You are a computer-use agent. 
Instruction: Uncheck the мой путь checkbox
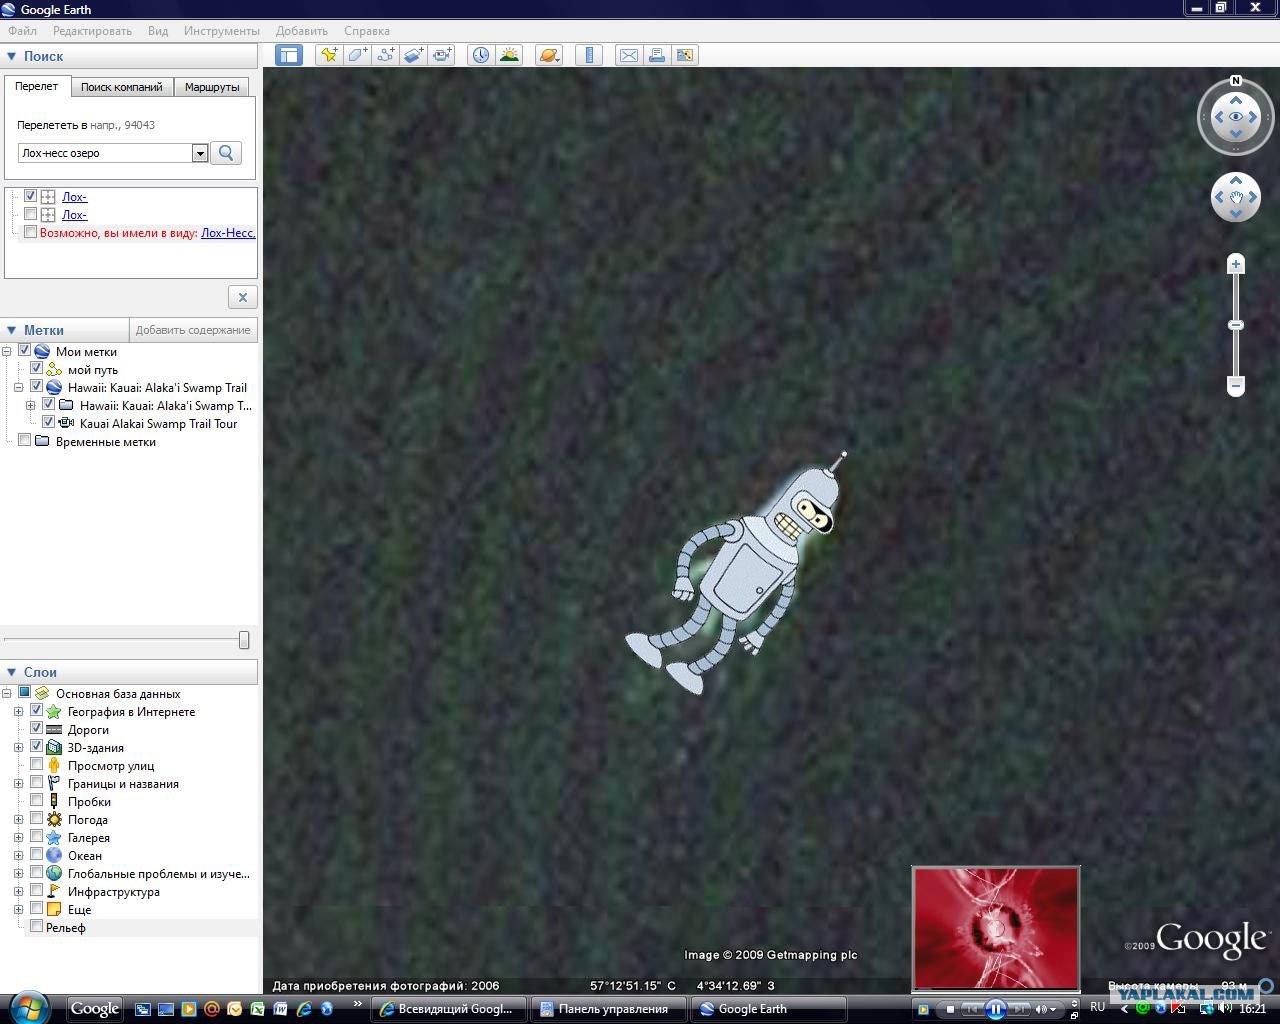click(x=37, y=369)
